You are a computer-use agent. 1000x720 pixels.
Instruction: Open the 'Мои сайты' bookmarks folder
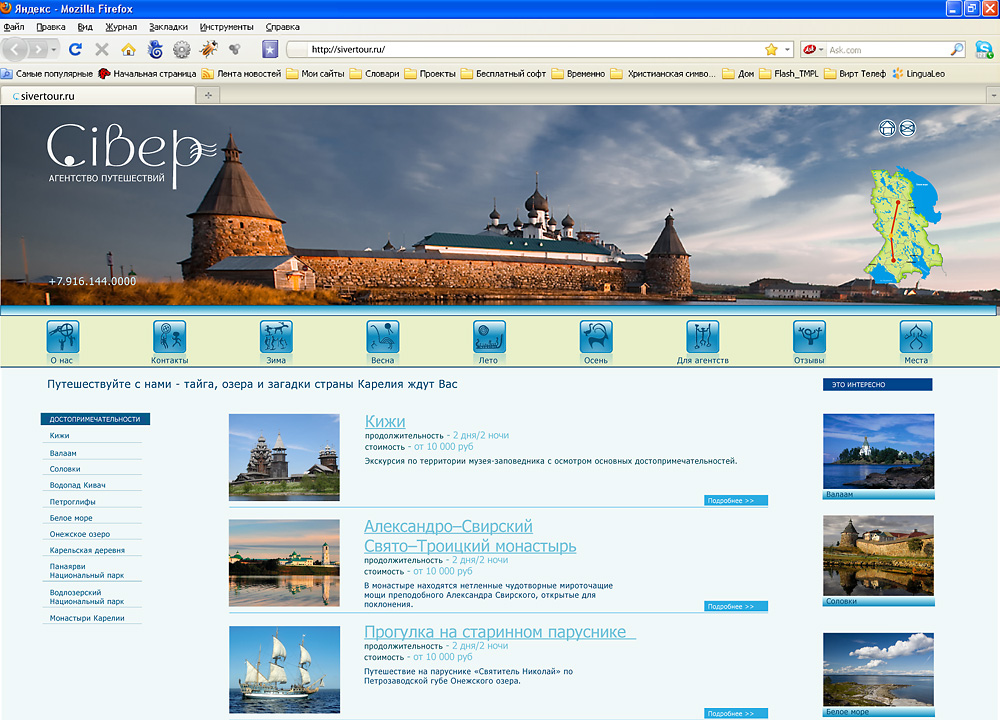click(315, 74)
